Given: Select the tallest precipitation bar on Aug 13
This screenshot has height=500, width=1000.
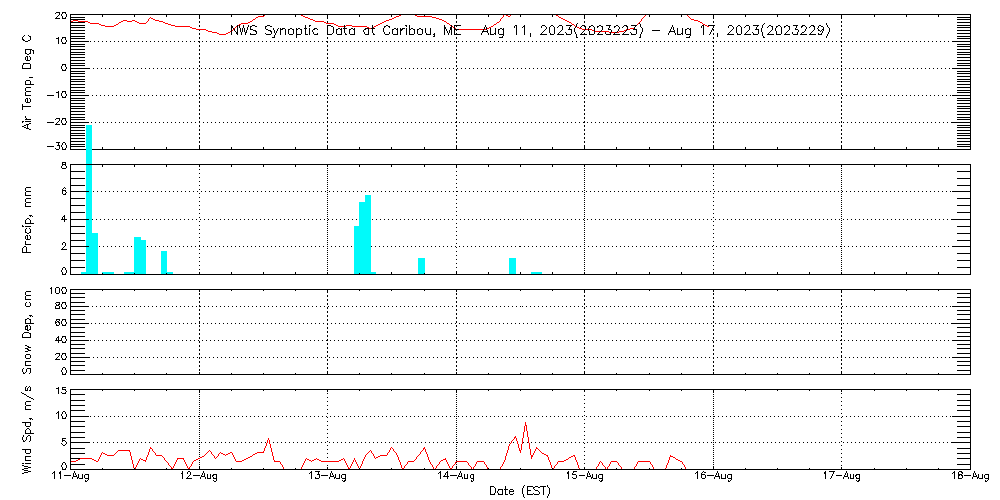Looking at the screenshot, I should point(368,235).
